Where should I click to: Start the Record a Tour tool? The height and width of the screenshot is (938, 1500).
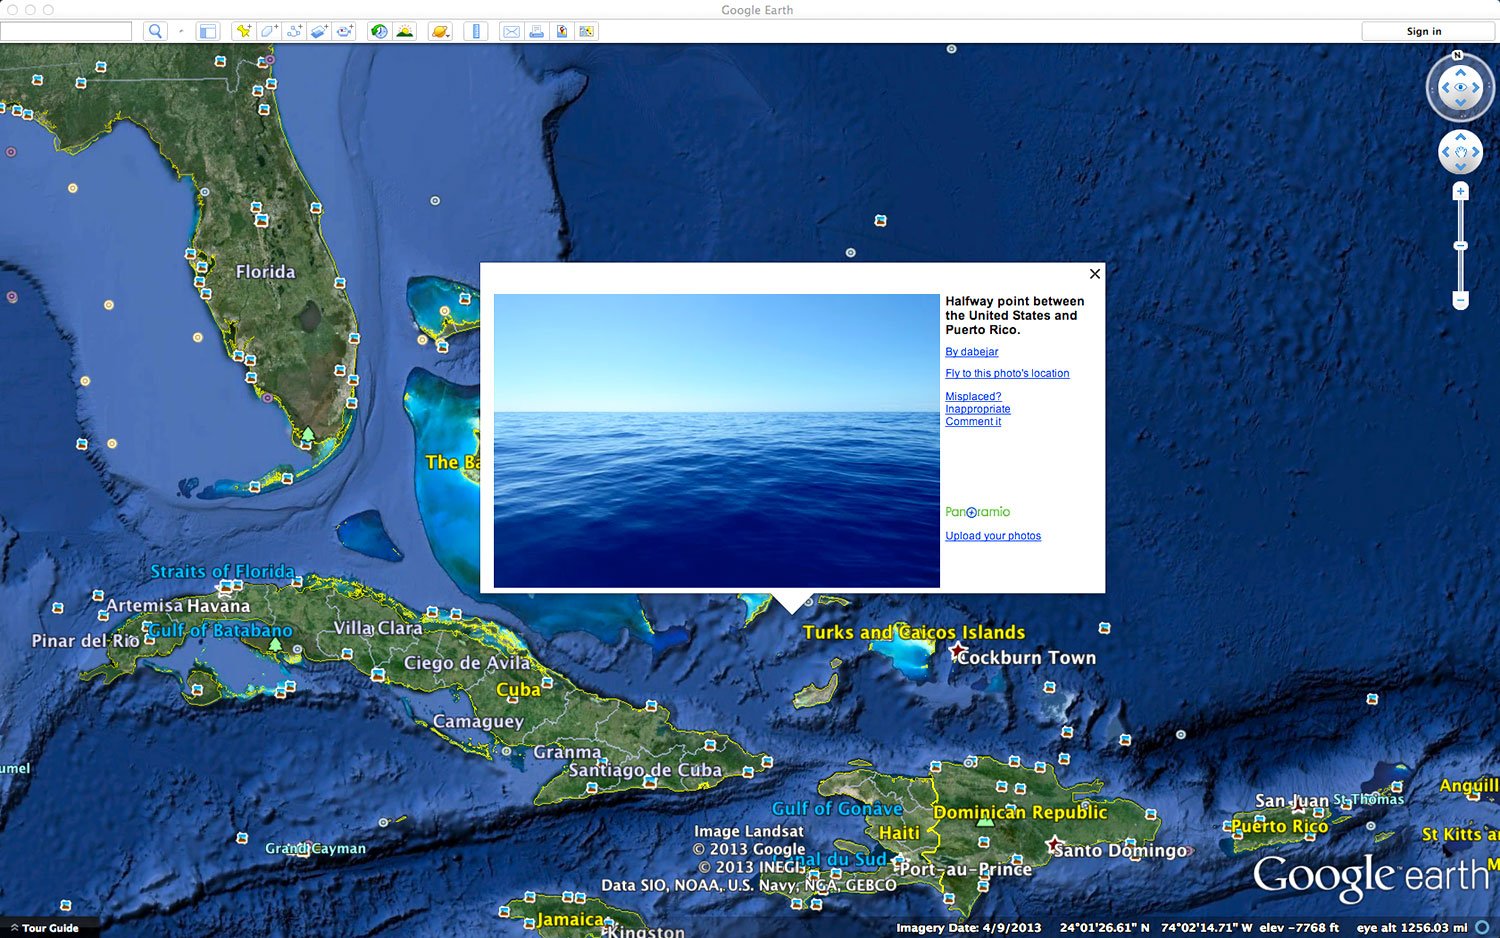tap(345, 31)
